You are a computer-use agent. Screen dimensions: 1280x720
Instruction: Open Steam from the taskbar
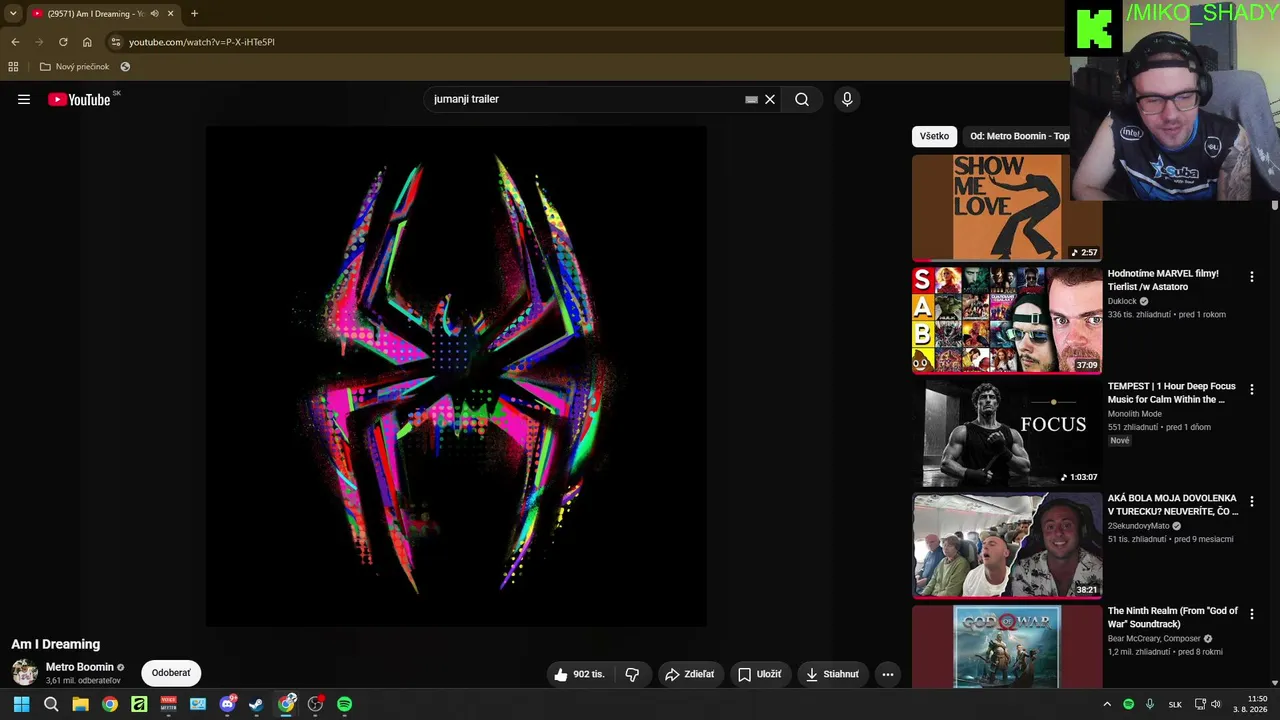point(256,704)
